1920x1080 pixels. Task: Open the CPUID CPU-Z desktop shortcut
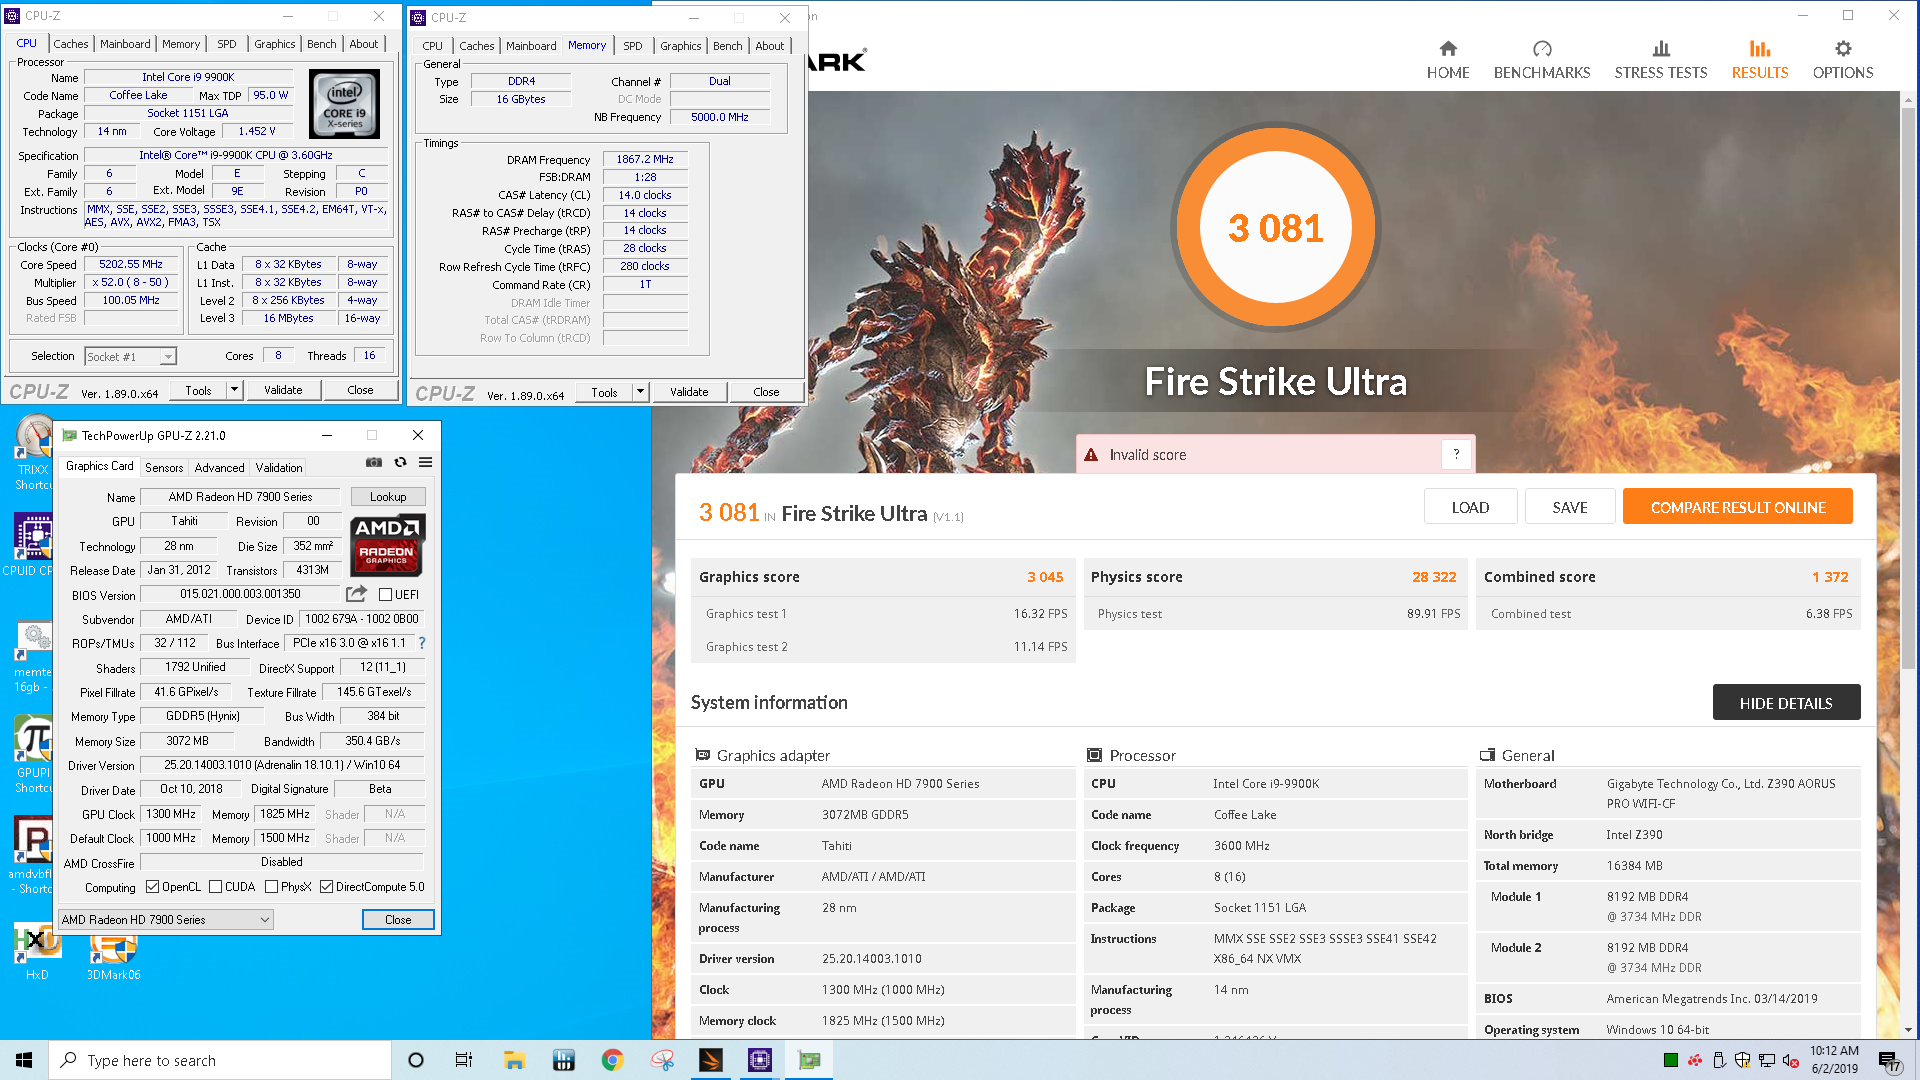click(x=32, y=546)
